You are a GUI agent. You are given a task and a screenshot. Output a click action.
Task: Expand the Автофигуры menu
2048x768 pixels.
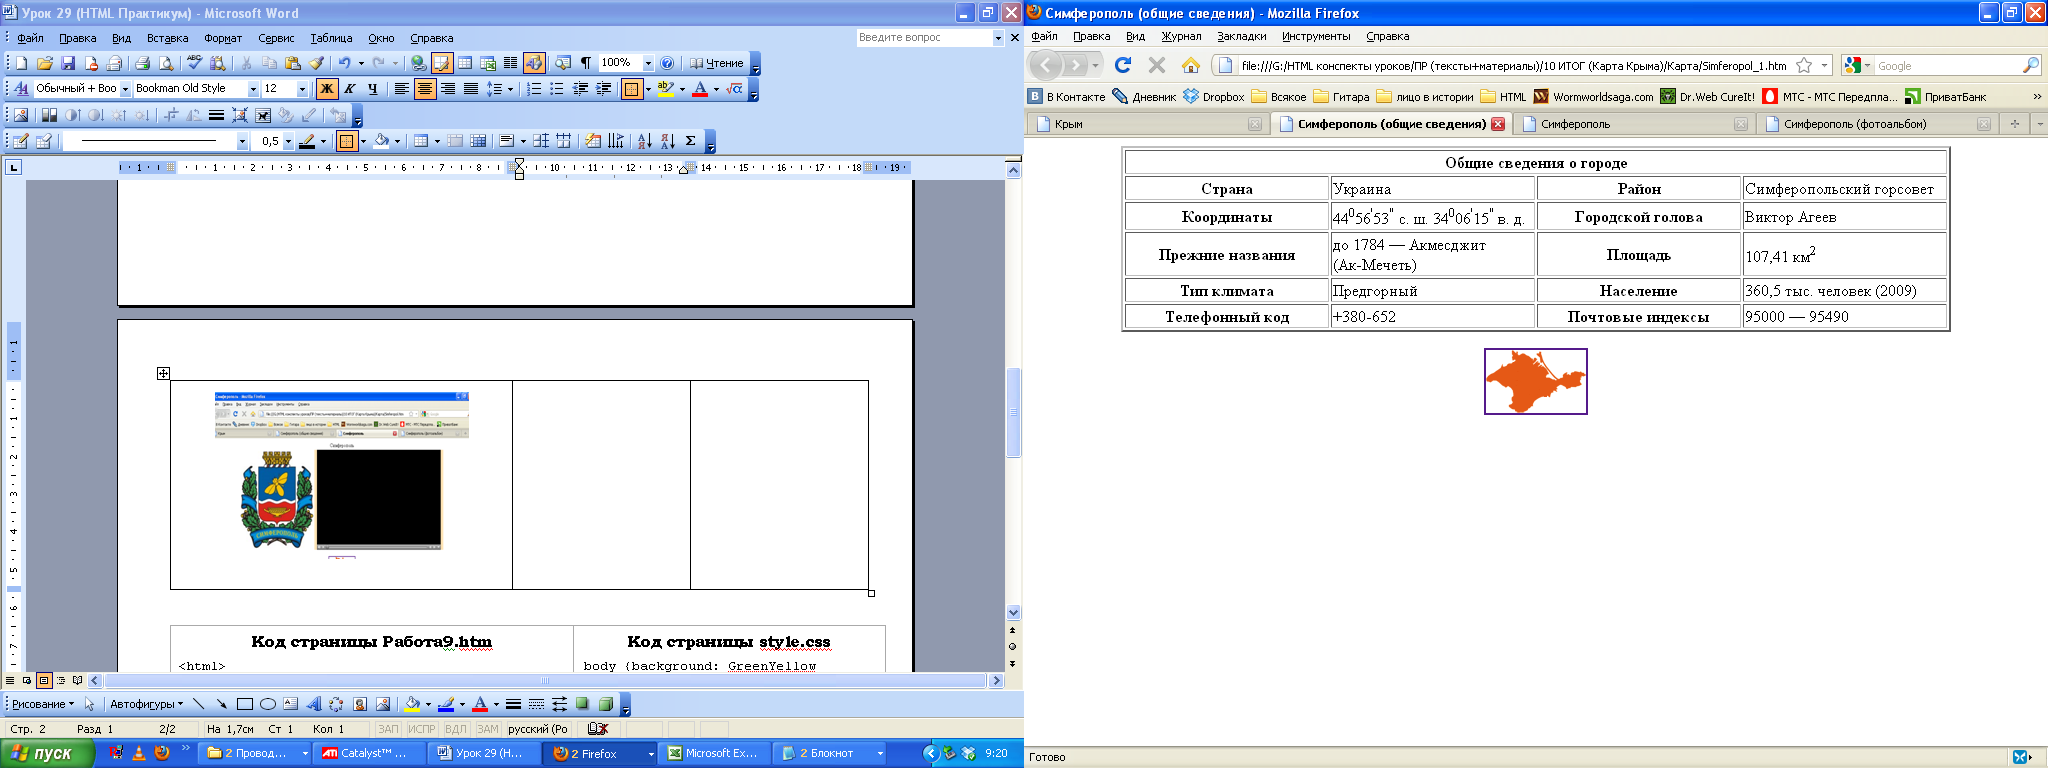[x=146, y=704]
